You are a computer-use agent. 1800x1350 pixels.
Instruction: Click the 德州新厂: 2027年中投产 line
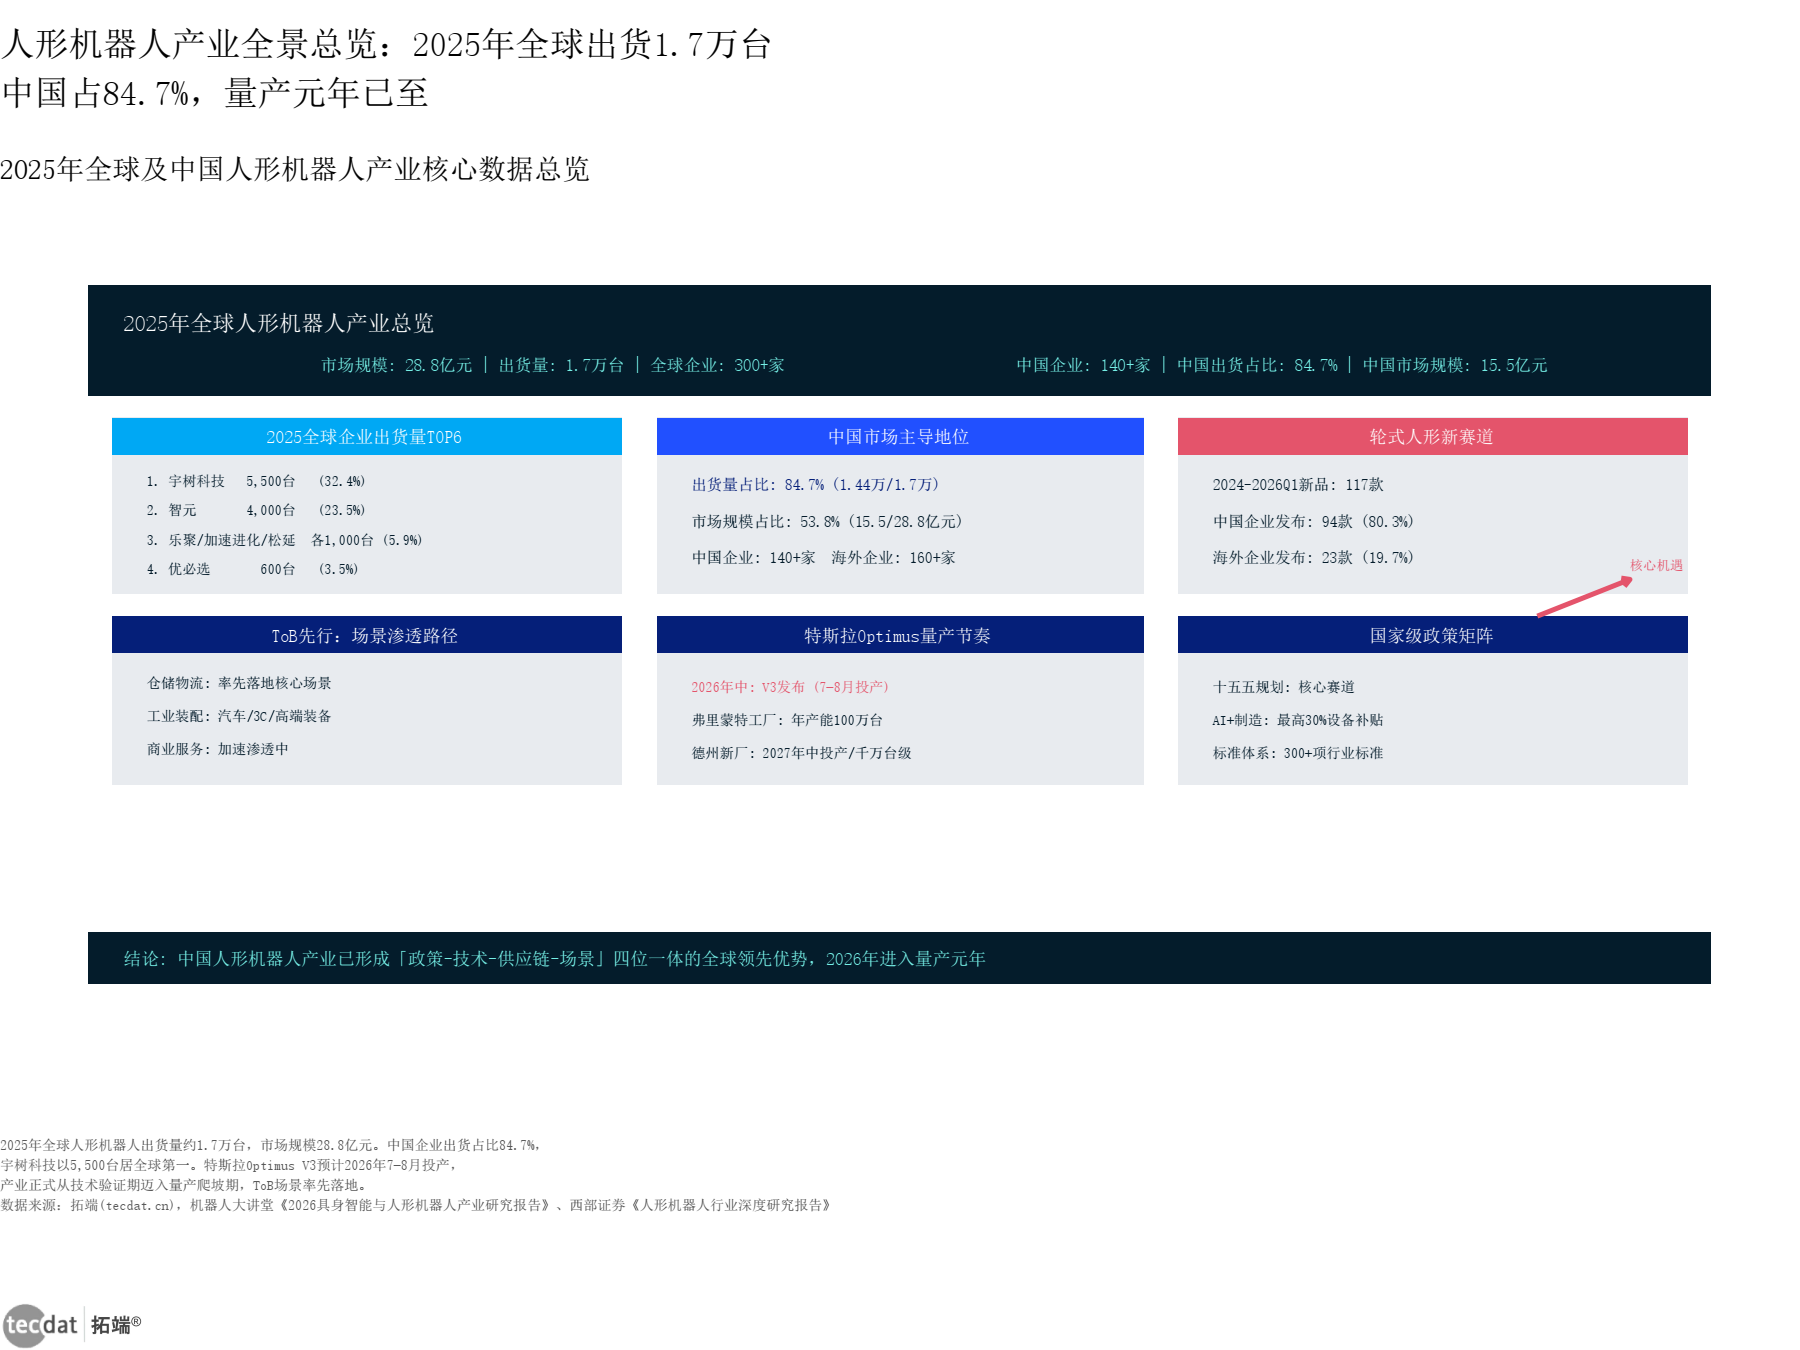[x=801, y=753]
